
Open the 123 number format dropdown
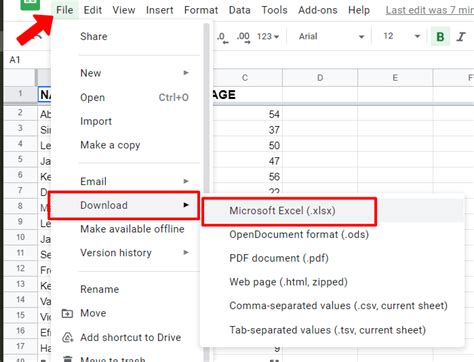(268, 36)
